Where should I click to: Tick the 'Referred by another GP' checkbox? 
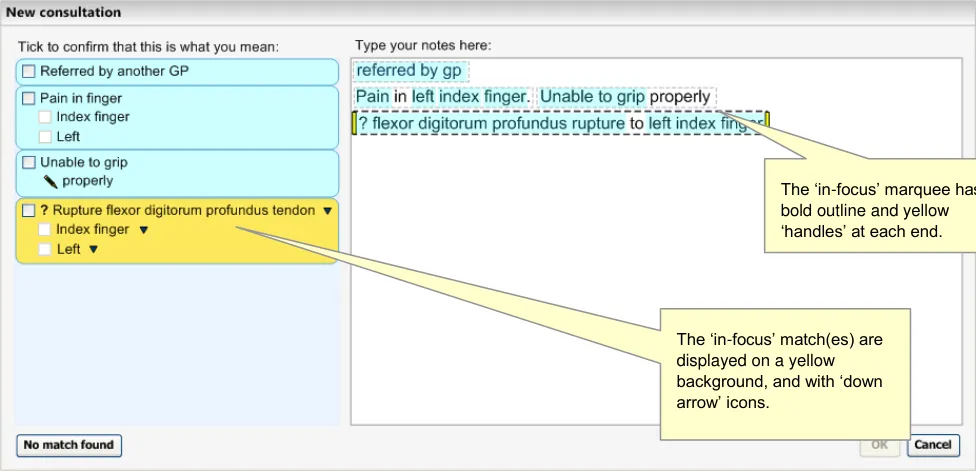29,72
